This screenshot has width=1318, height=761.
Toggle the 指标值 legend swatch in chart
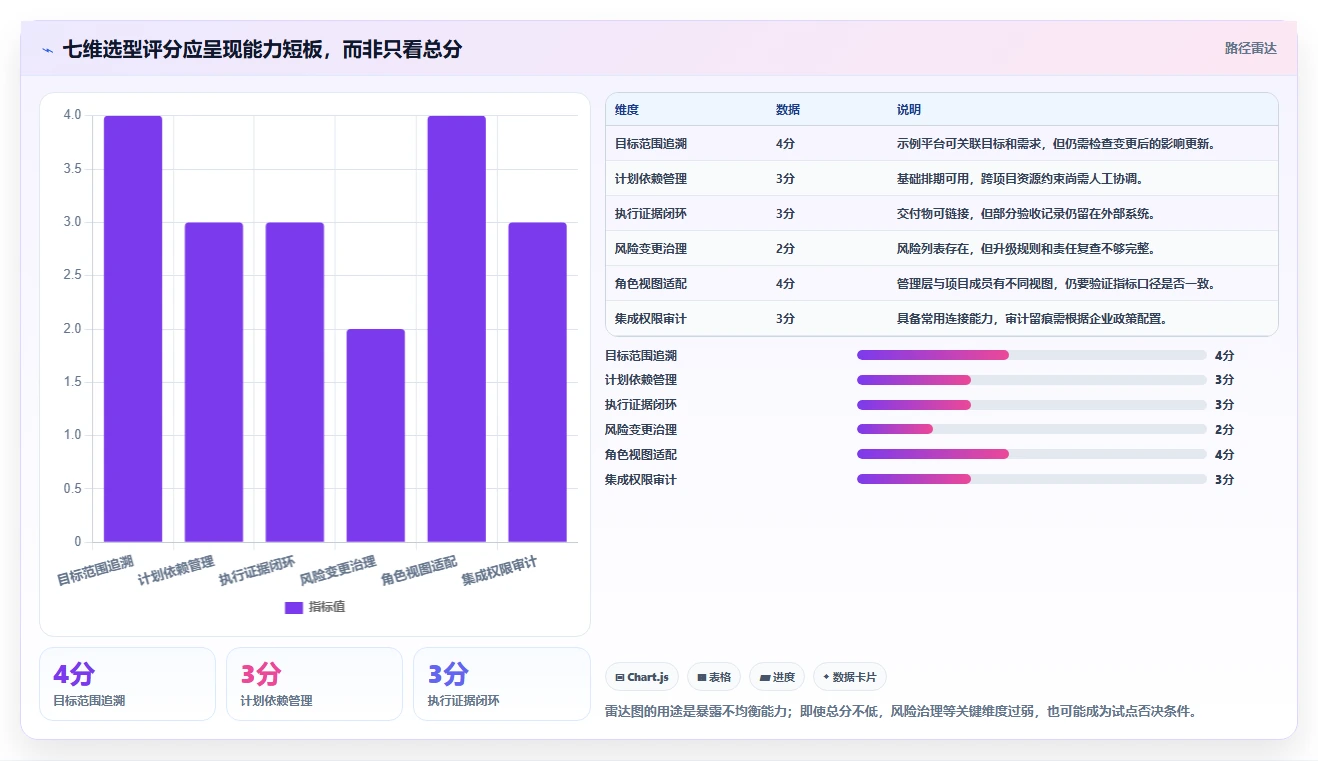point(294,607)
